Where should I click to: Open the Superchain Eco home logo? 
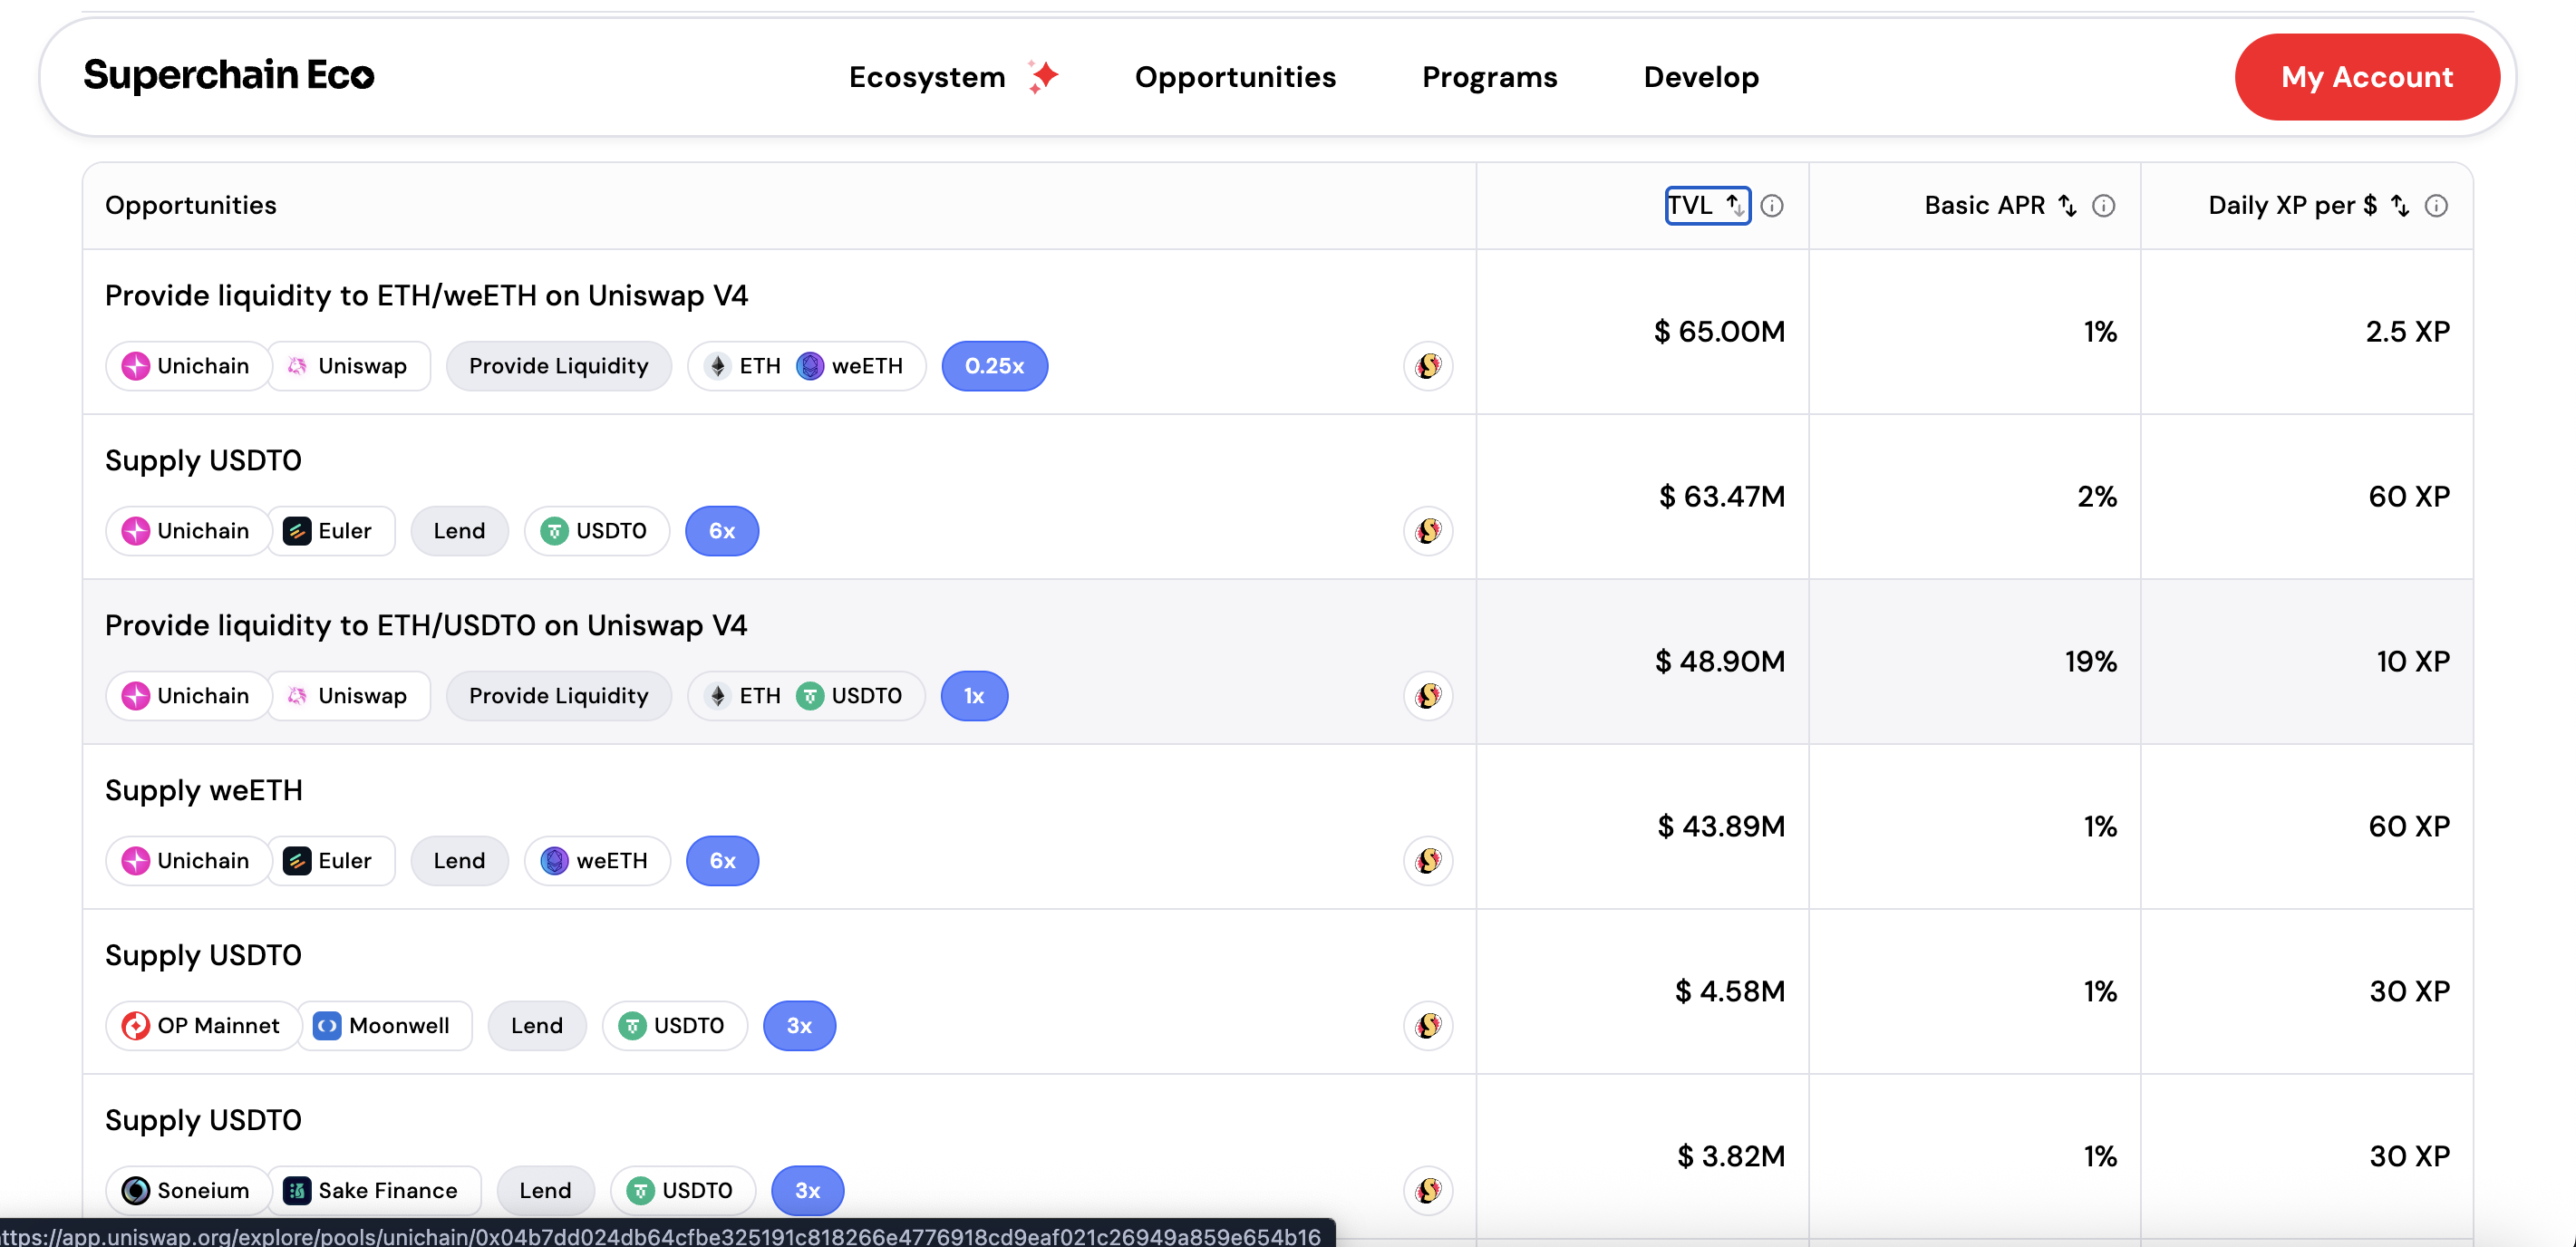229,75
